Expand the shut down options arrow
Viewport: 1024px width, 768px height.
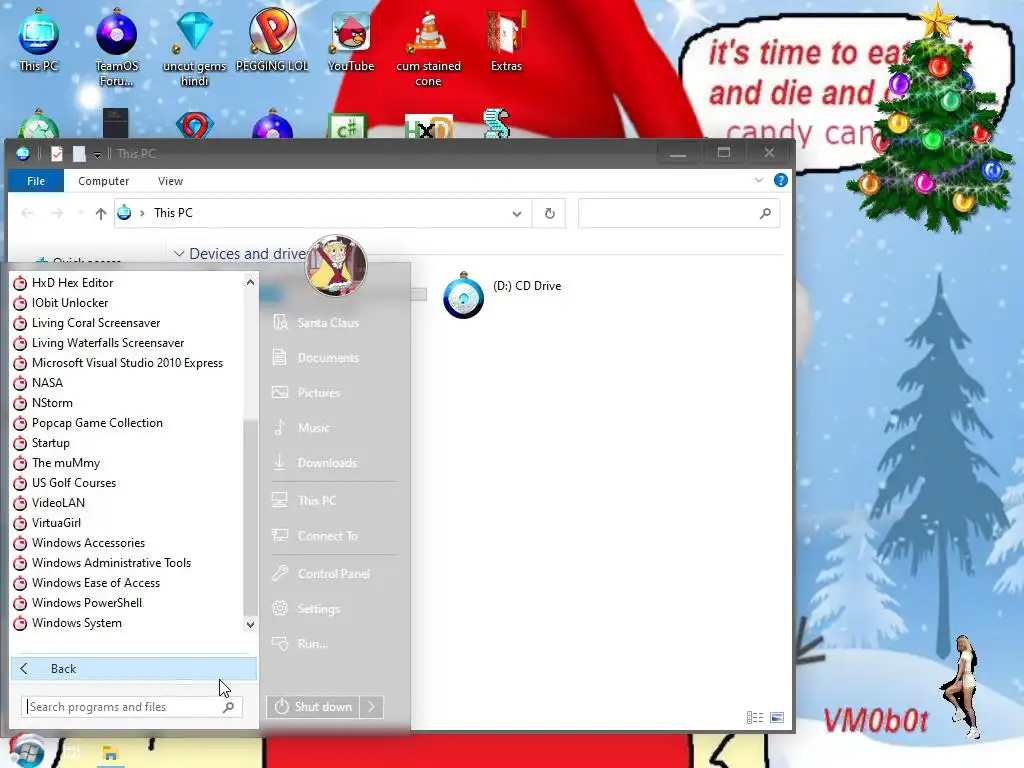[371, 707]
